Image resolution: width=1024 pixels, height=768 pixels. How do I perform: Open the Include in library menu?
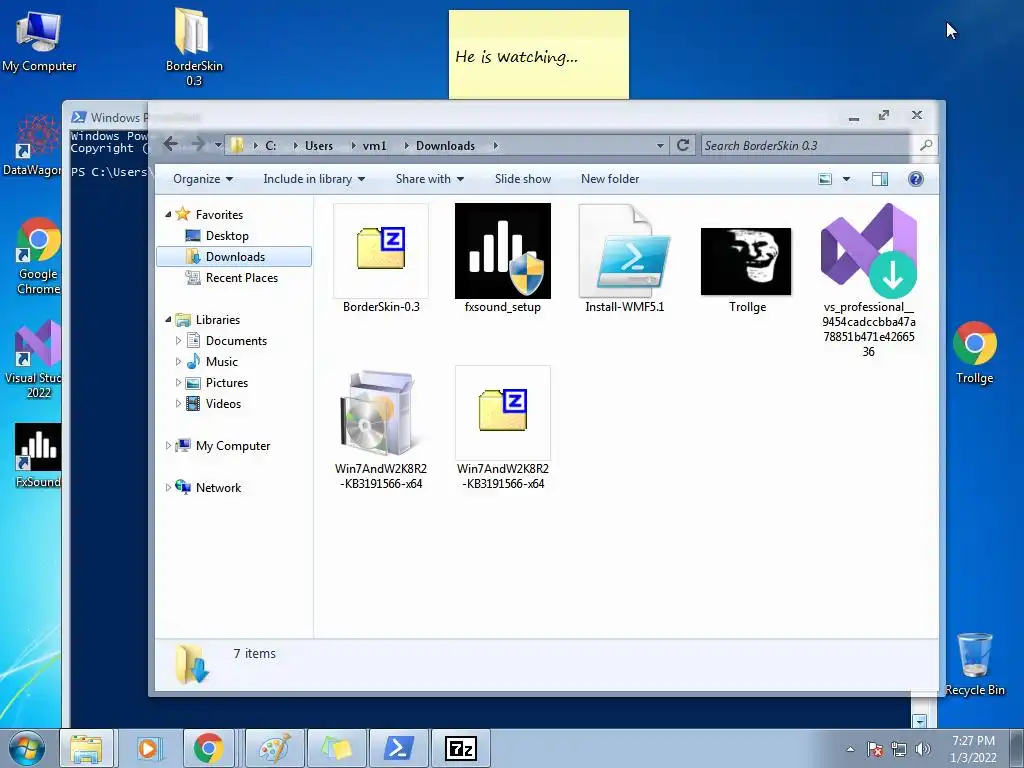(313, 179)
